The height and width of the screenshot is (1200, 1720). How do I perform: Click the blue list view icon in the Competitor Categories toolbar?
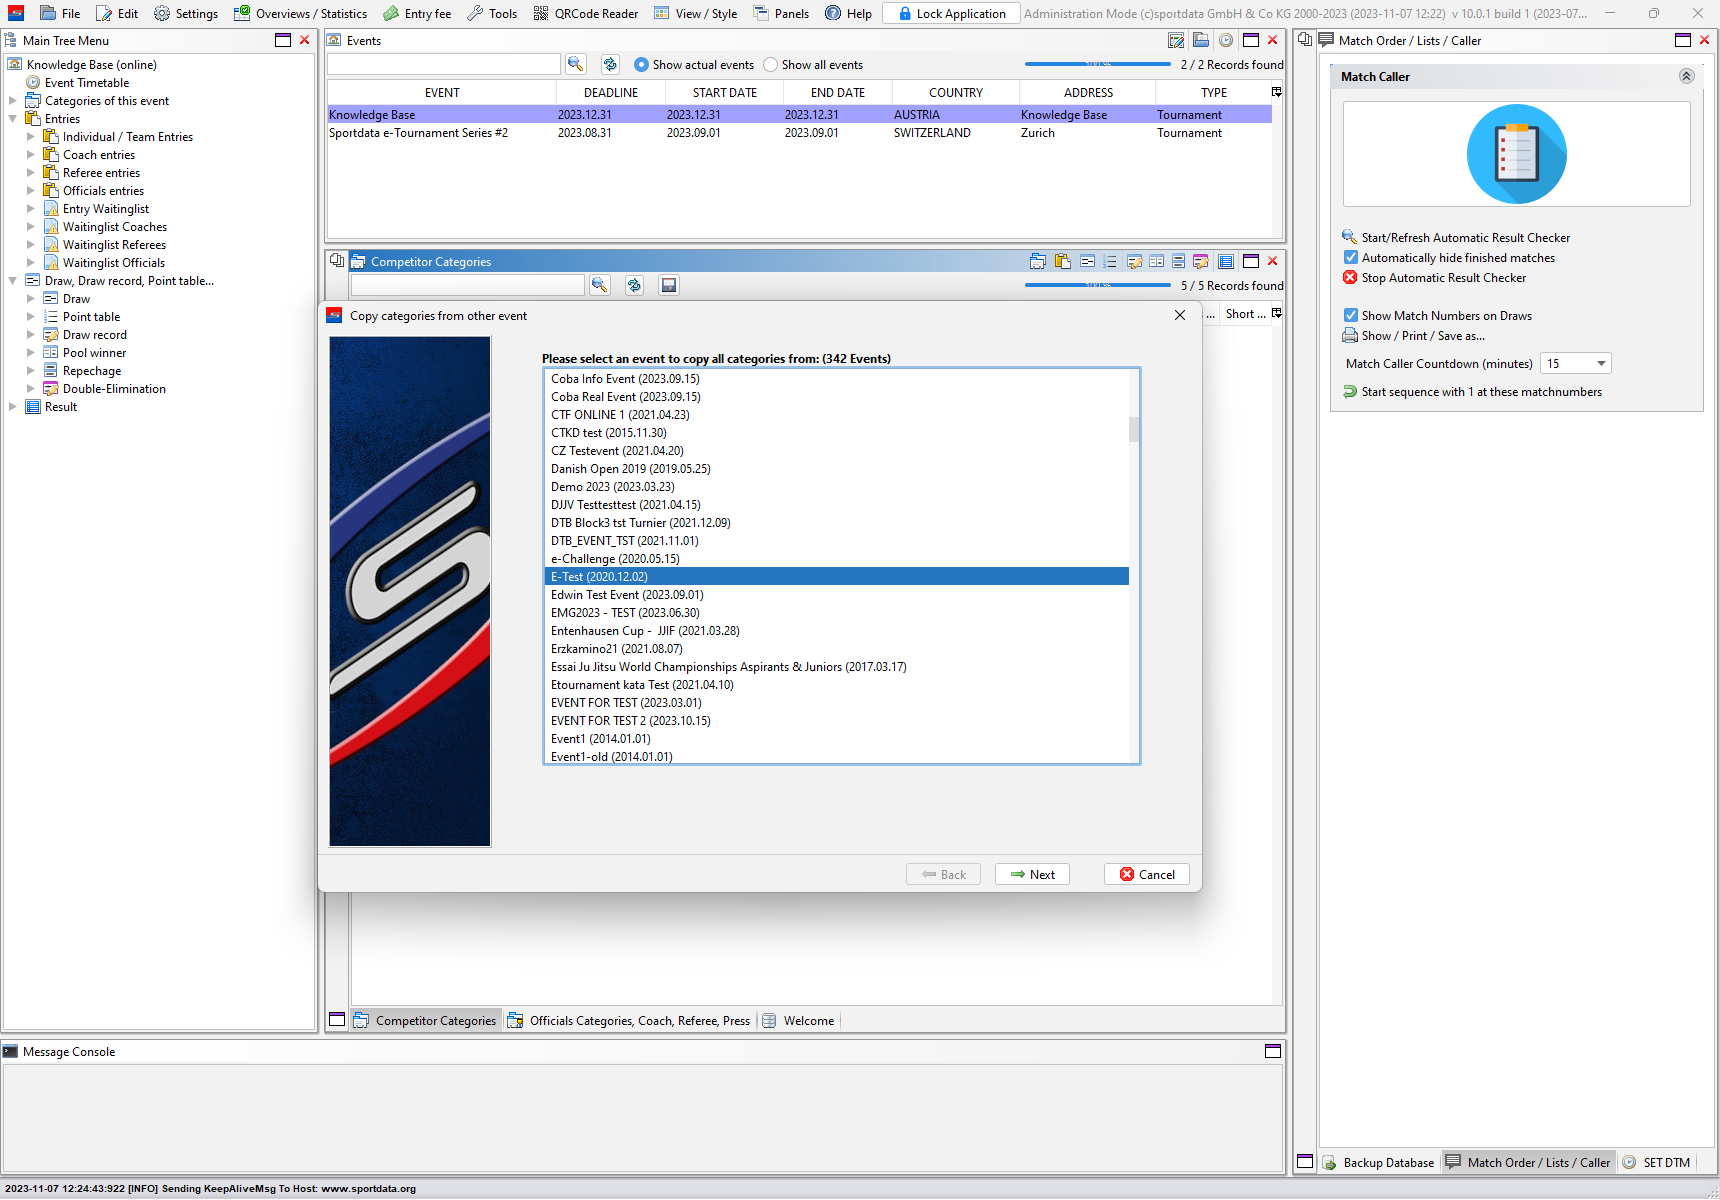pos(1225,261)
